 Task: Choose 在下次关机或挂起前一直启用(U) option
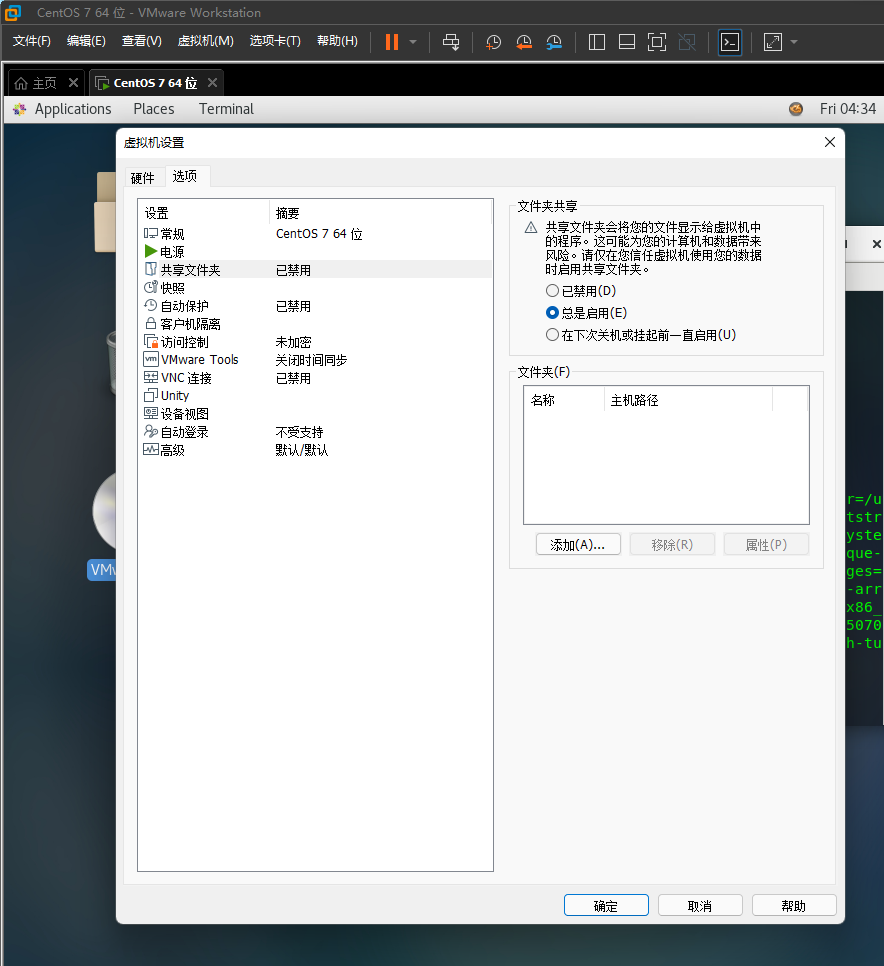tap(641, 335)
